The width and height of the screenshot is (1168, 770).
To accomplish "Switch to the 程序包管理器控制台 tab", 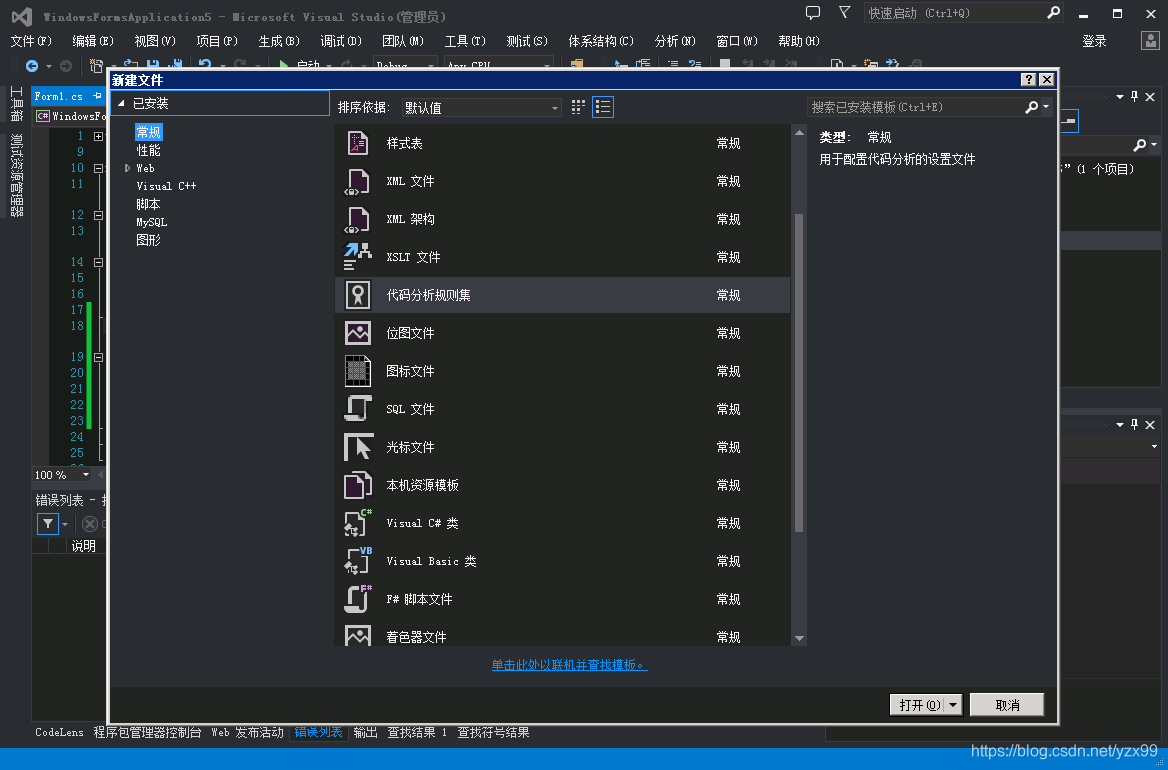I will tap(147, 732).
